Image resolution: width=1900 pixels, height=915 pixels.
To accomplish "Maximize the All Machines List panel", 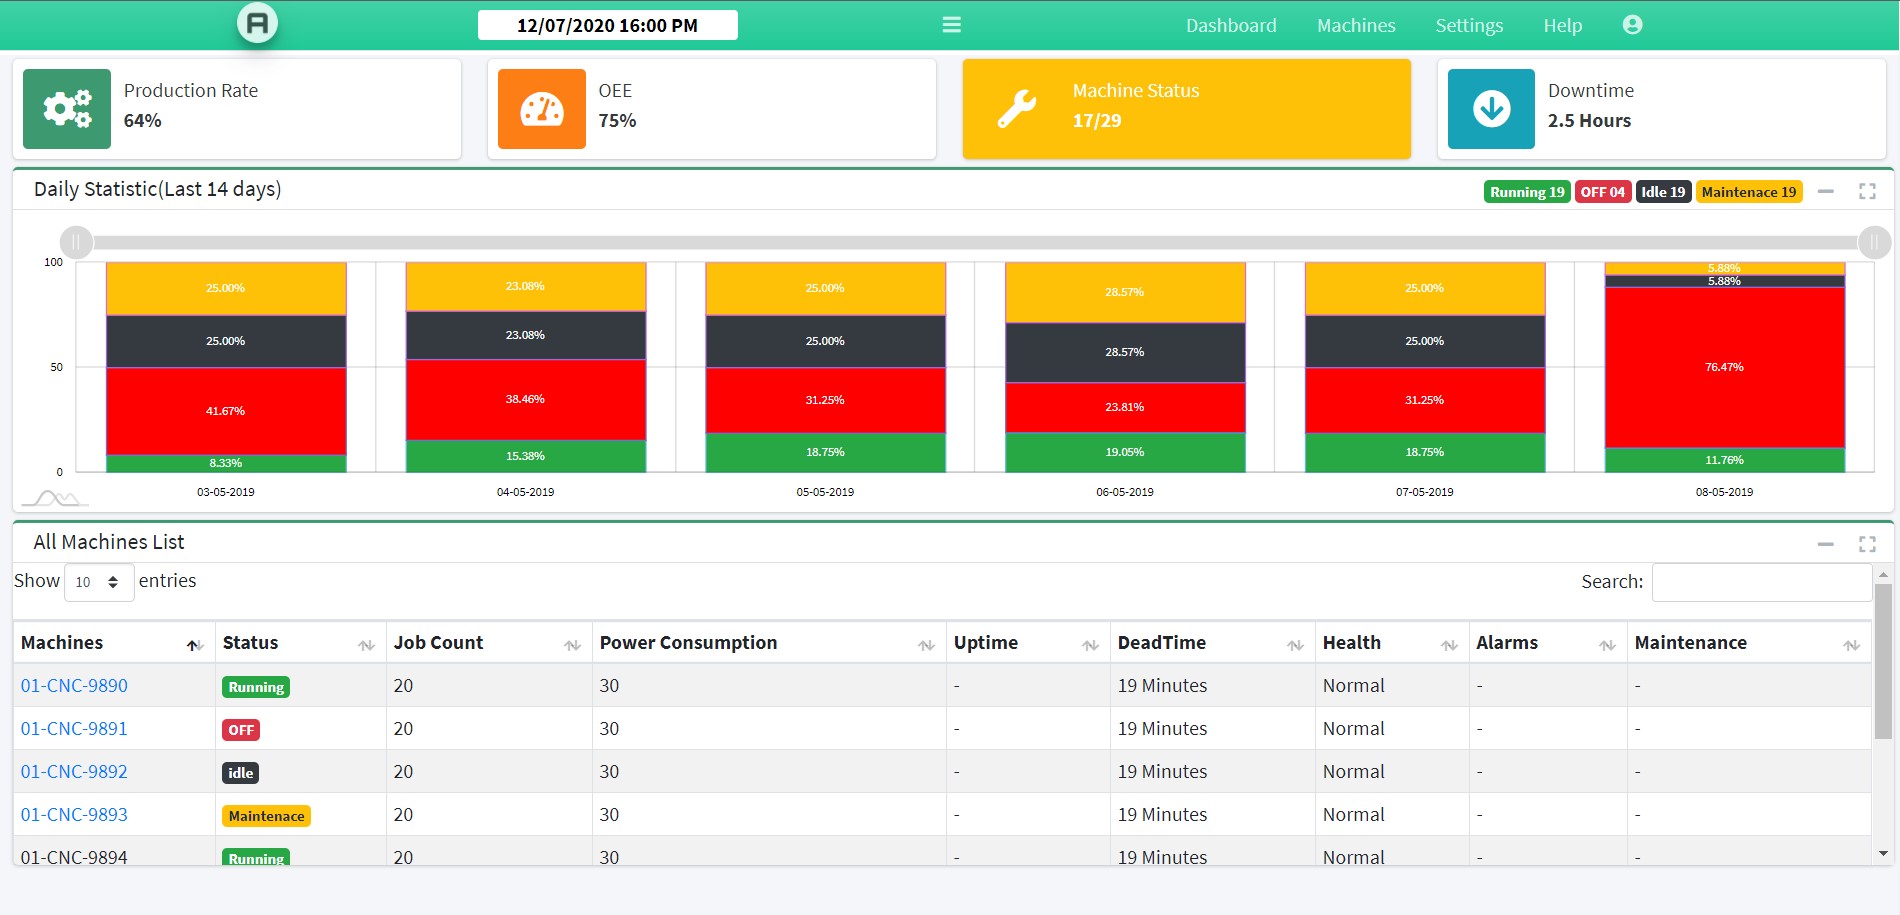I will tap(1866, 544).
